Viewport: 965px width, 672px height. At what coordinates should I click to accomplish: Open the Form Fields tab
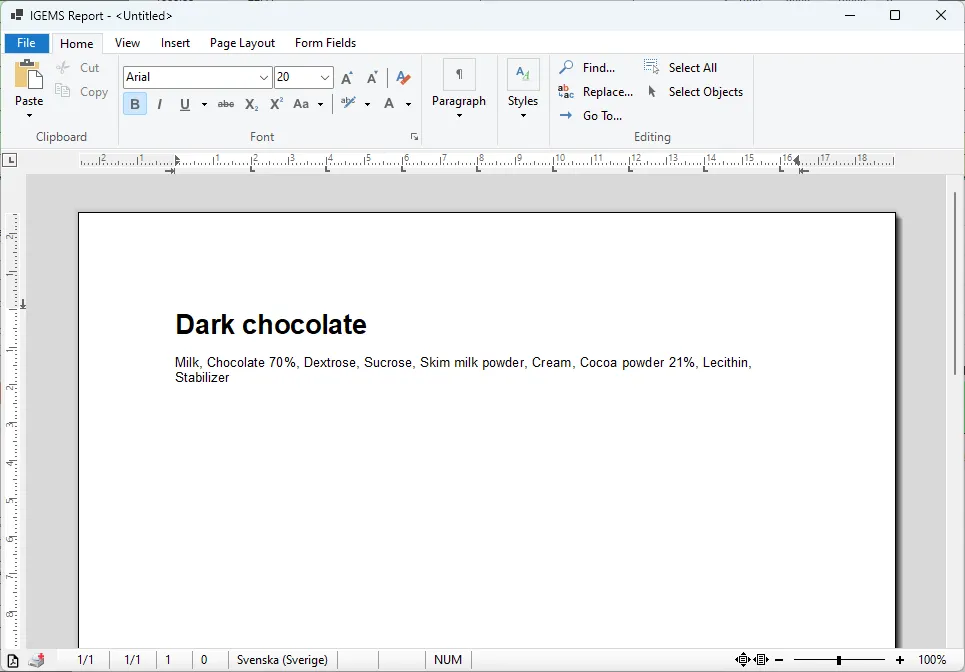(x=326, y=43)
